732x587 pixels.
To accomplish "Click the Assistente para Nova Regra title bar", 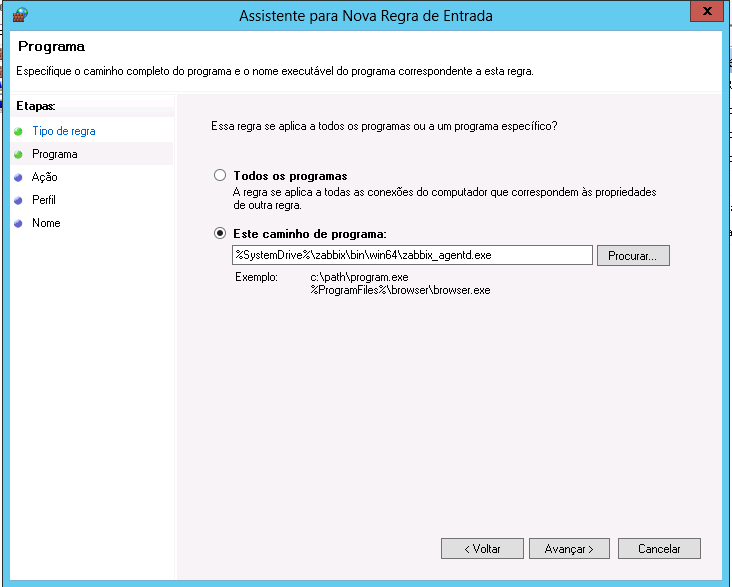I will coord(366,16).
